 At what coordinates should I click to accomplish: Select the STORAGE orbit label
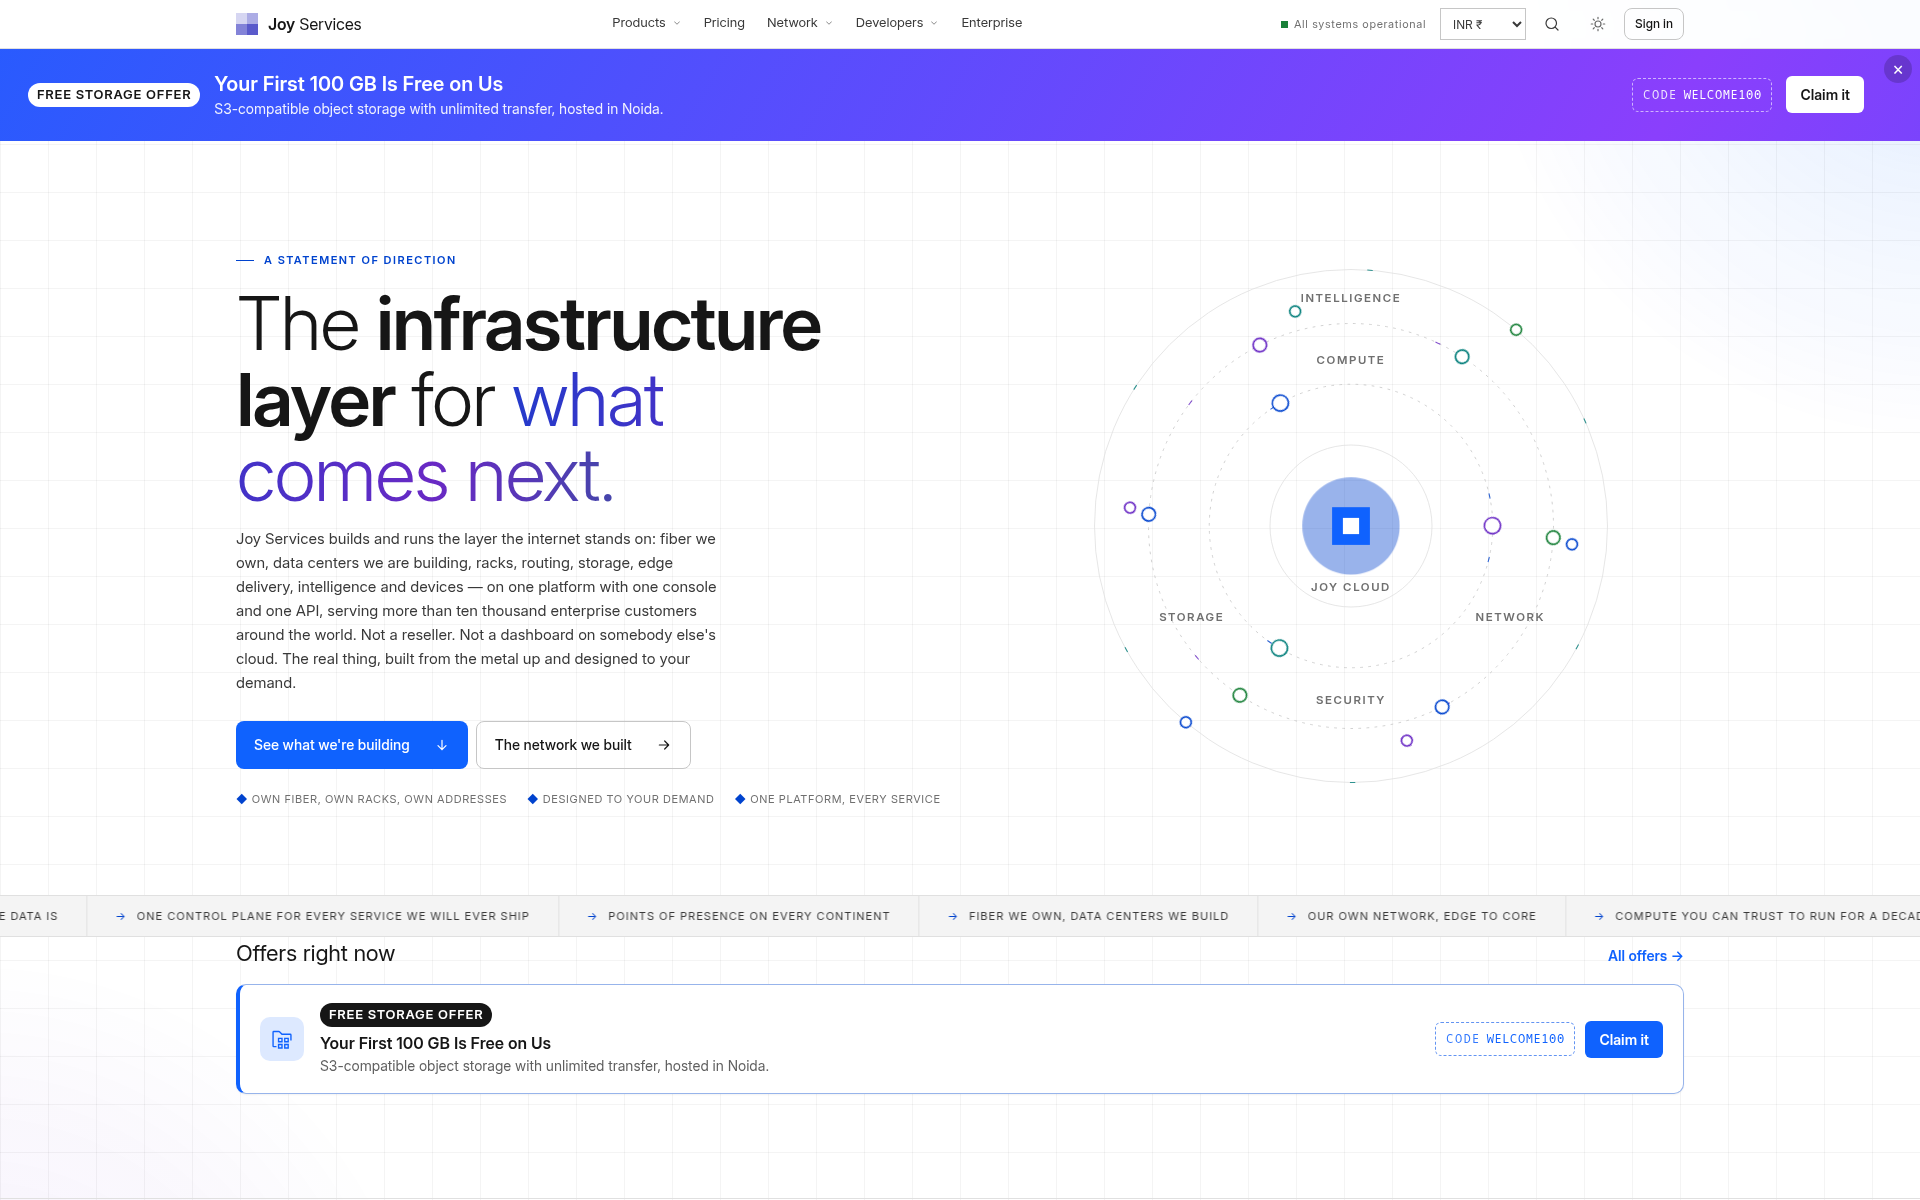click(1191, 617)
